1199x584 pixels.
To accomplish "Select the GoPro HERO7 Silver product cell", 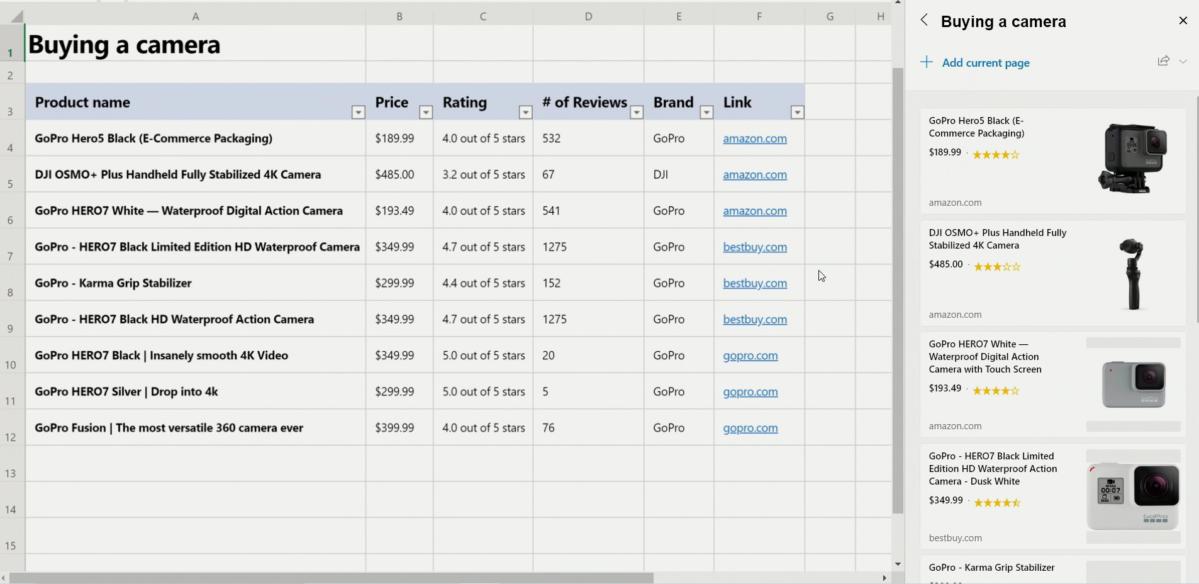I will (x=196, y=391).
